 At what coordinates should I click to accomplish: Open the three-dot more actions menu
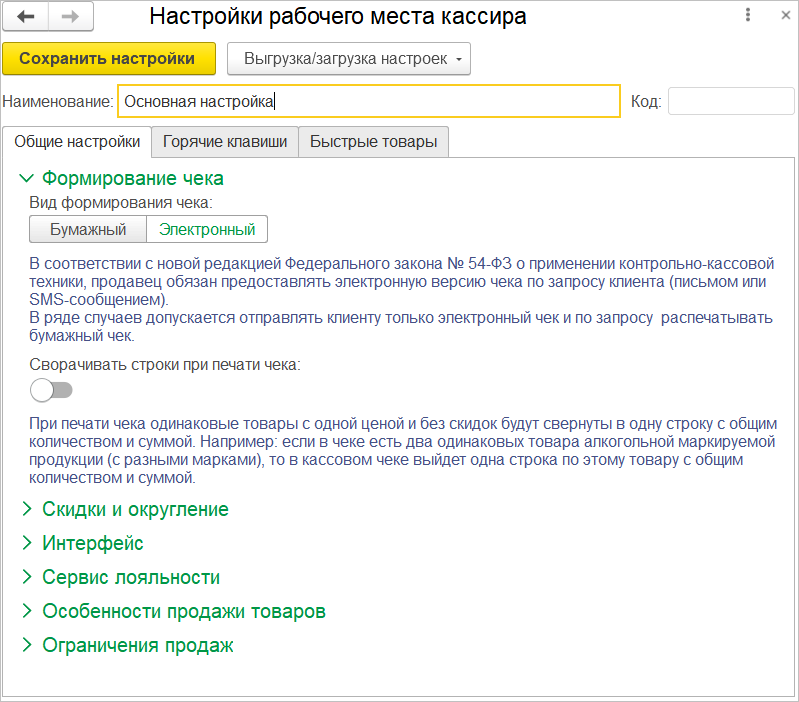point(748,15)
